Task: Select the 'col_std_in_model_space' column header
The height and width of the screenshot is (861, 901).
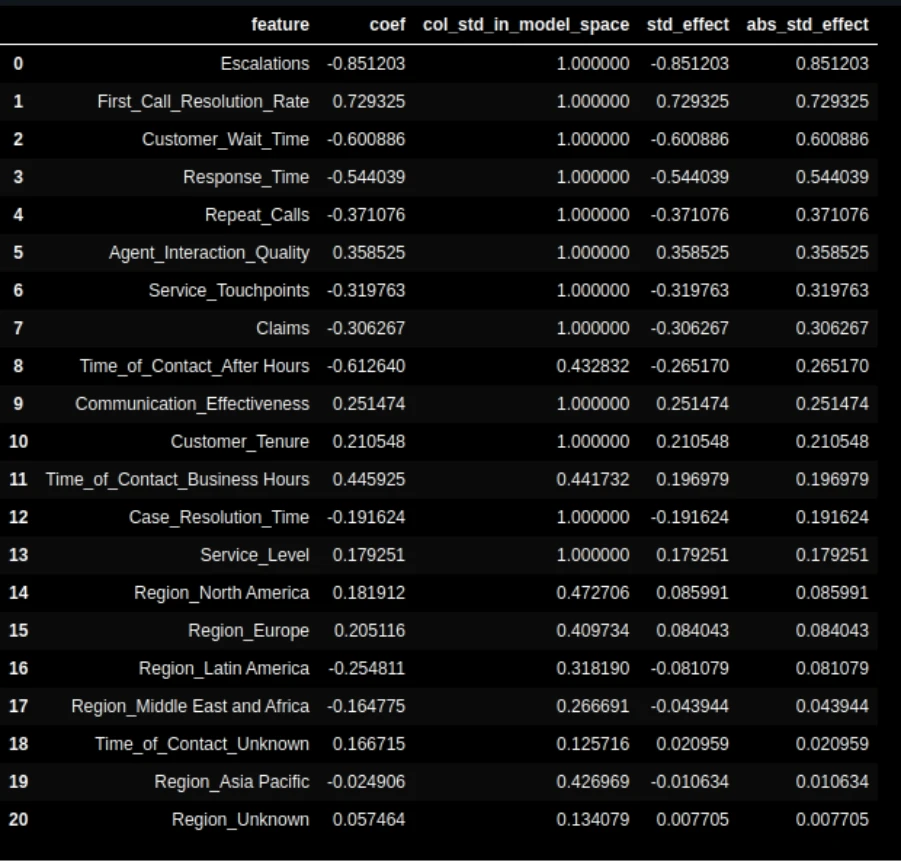Action: 526,24
